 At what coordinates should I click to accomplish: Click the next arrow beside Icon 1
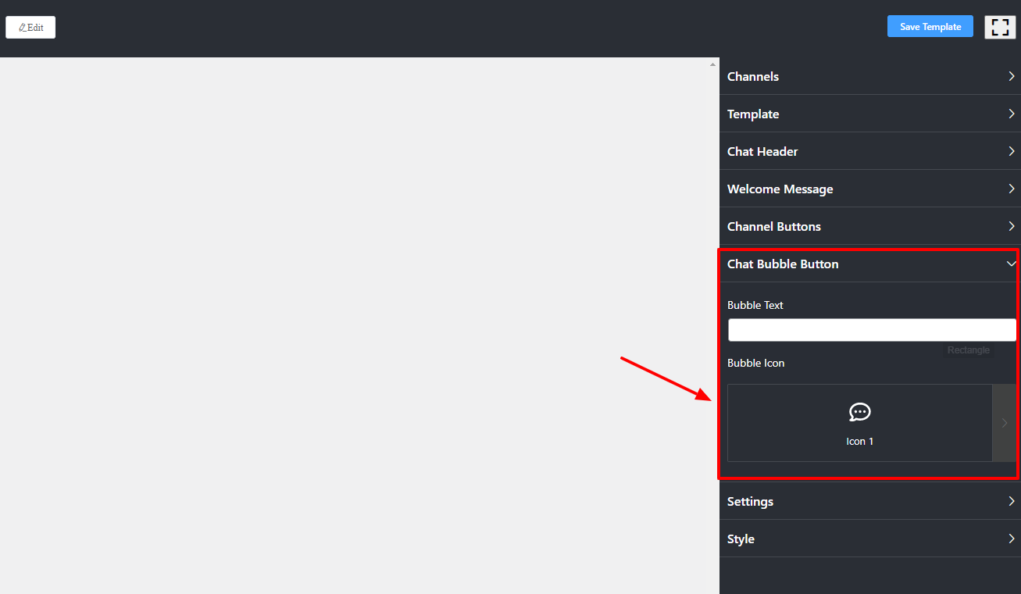(1004, 422)
